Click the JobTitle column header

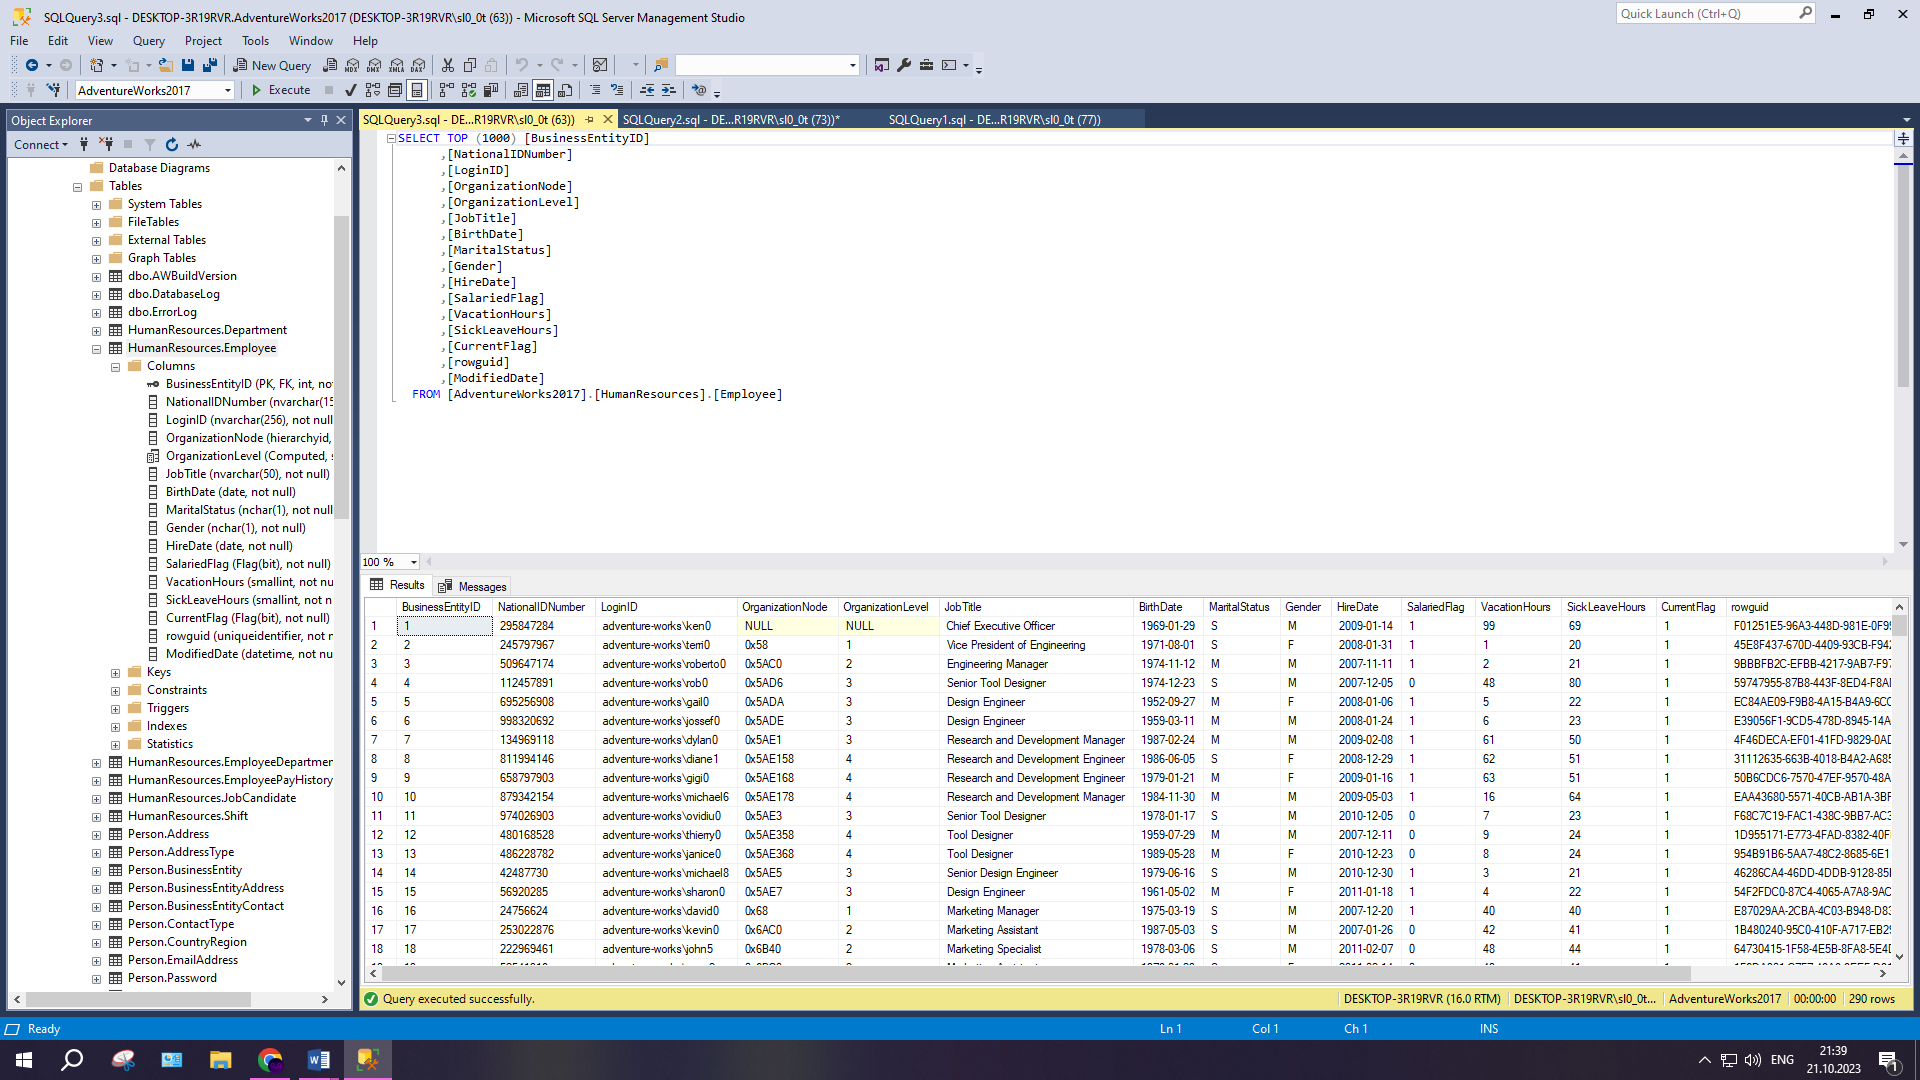(x=1035, y=607)
